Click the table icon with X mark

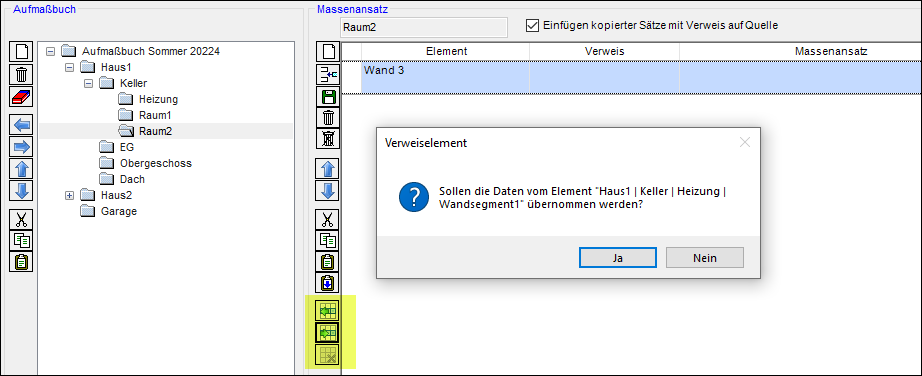click(x=328, y=355)
